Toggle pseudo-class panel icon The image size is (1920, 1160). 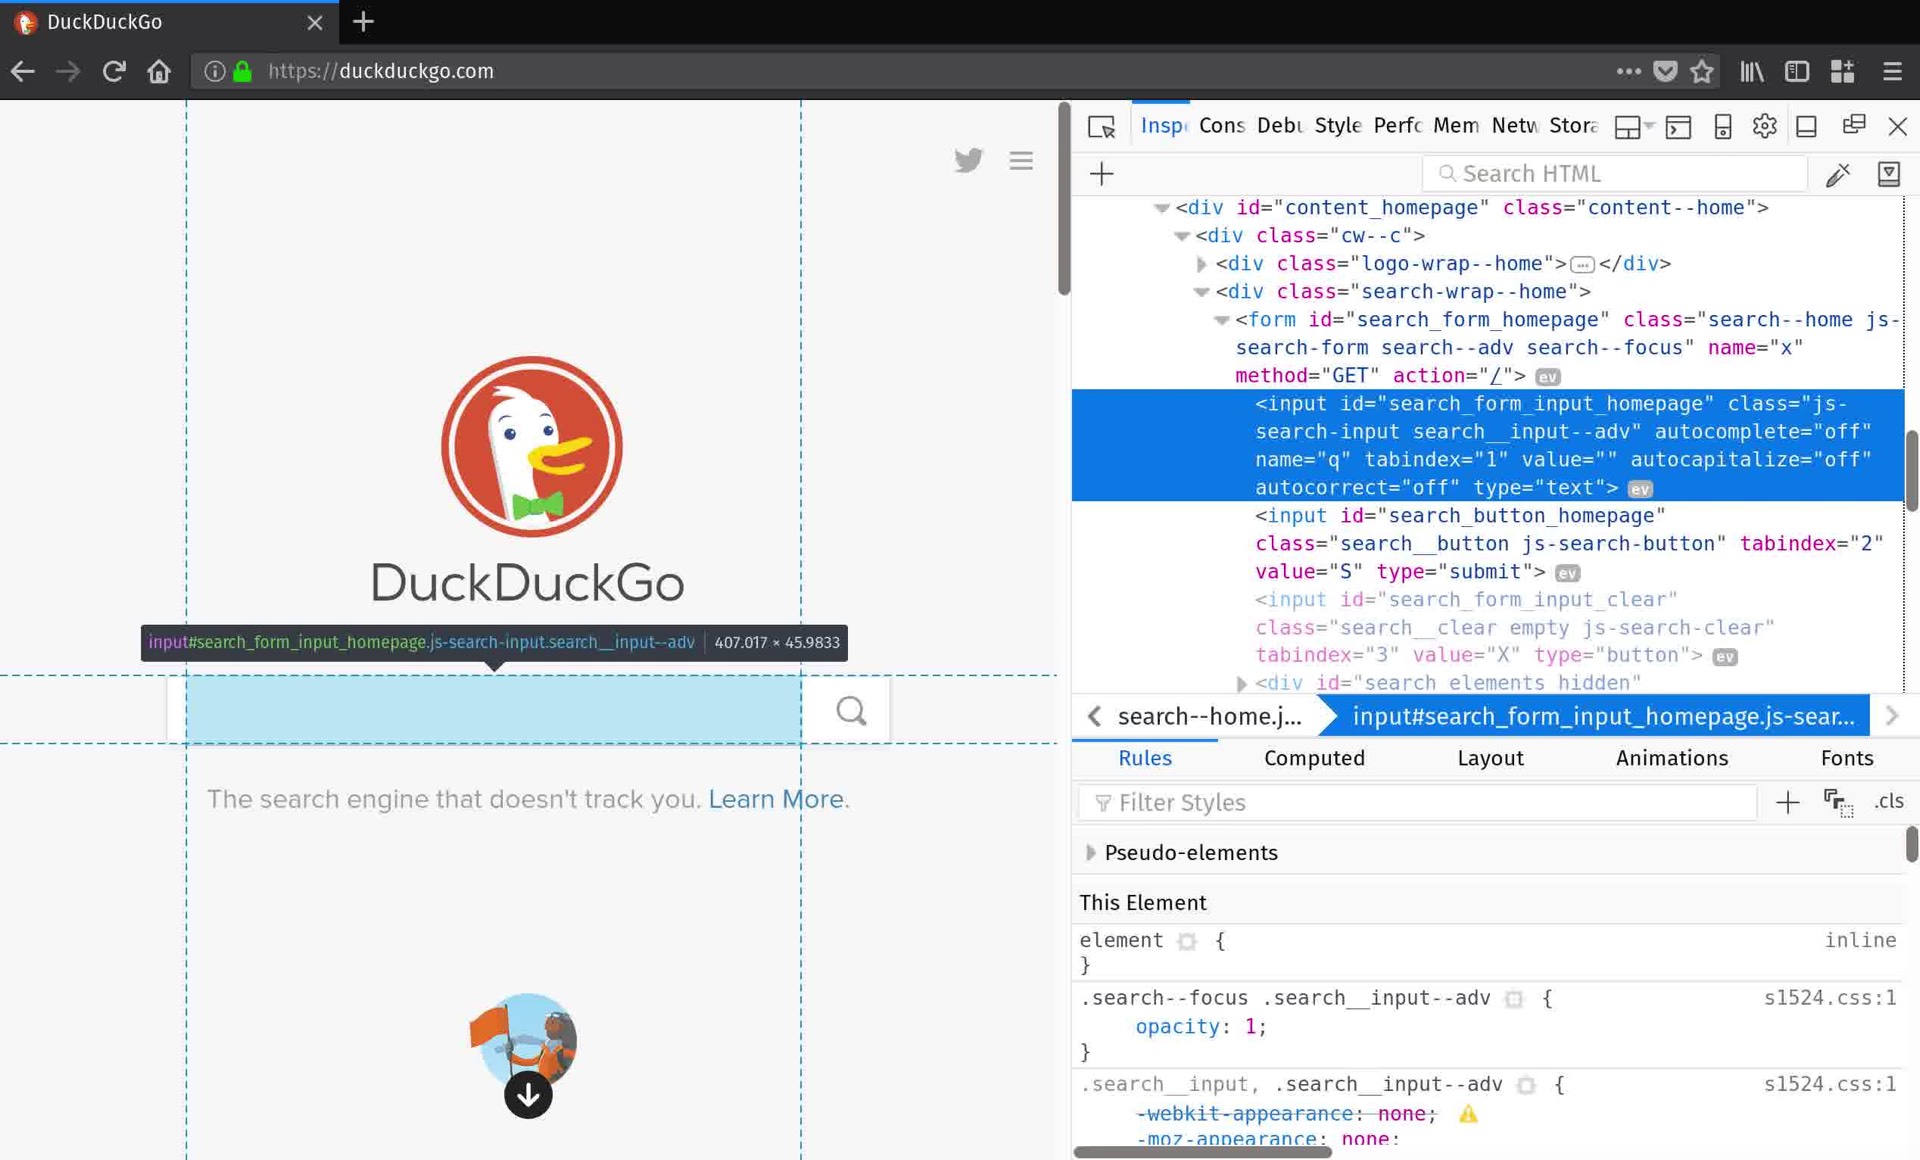tap(1837, 802)
